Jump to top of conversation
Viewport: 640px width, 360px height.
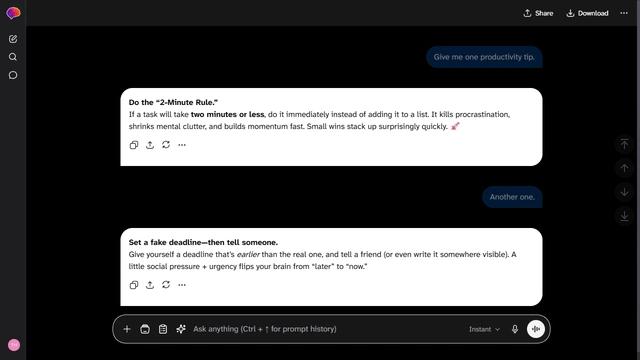pos(624,144)
